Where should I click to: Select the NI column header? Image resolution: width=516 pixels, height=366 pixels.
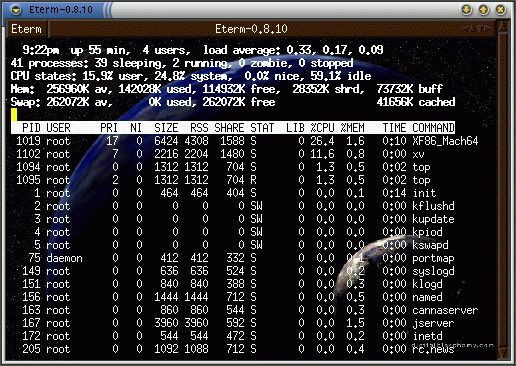tap(136, 128)
